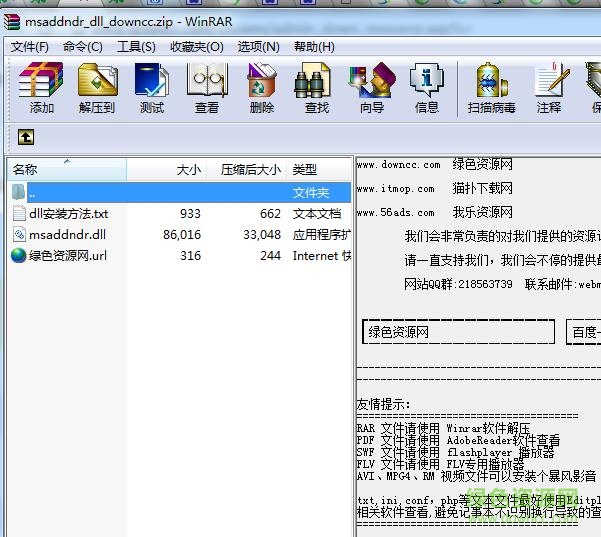This screenshot has width=601, height=537.
Task: Sort file list by 名称 column header
Action: pyautogui.click(x=60, y=170)
